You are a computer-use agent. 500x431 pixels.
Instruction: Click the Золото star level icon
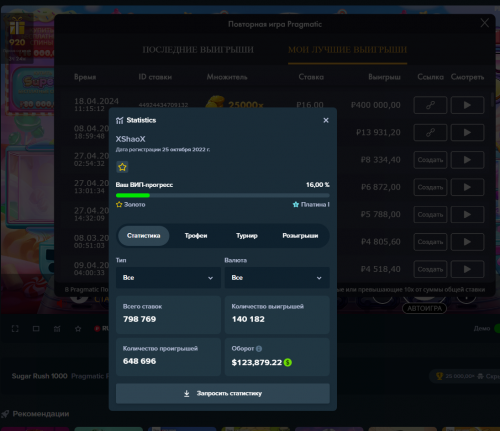[119, 204]
